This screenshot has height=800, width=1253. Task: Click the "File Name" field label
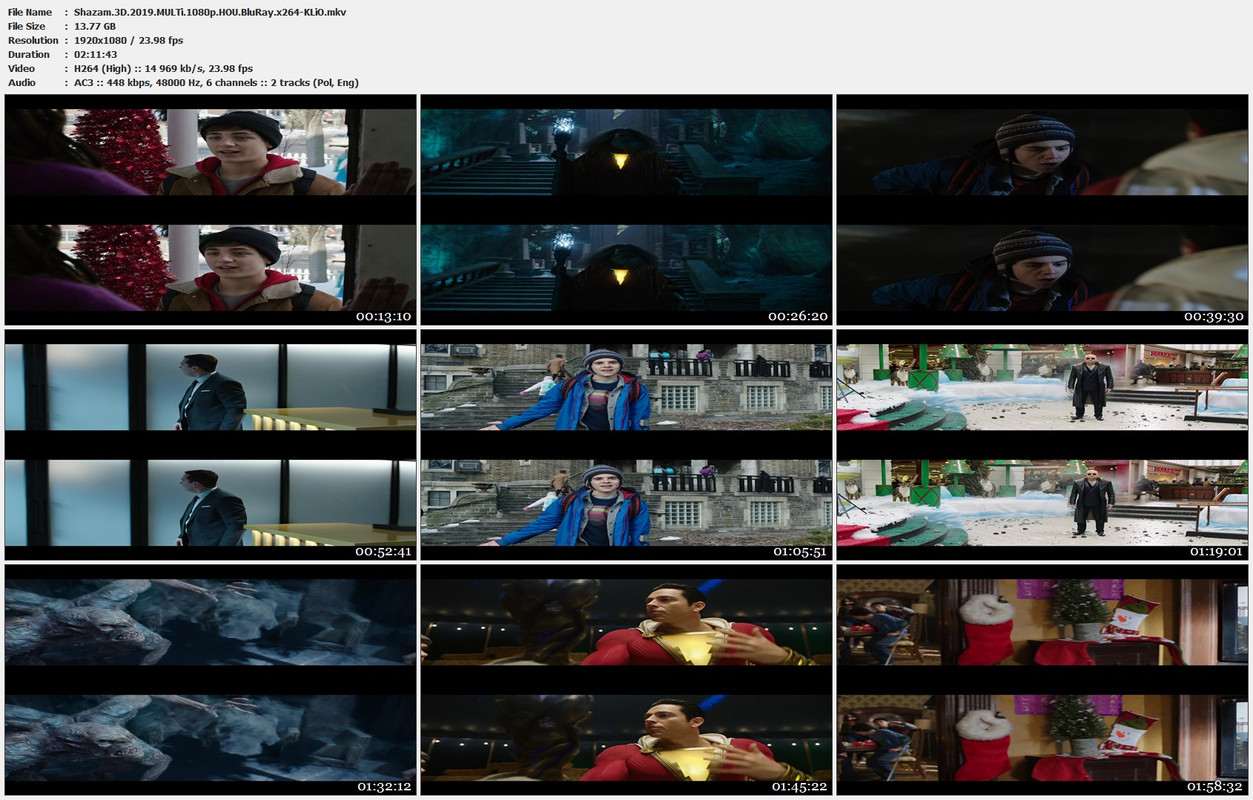click(30, 12)
